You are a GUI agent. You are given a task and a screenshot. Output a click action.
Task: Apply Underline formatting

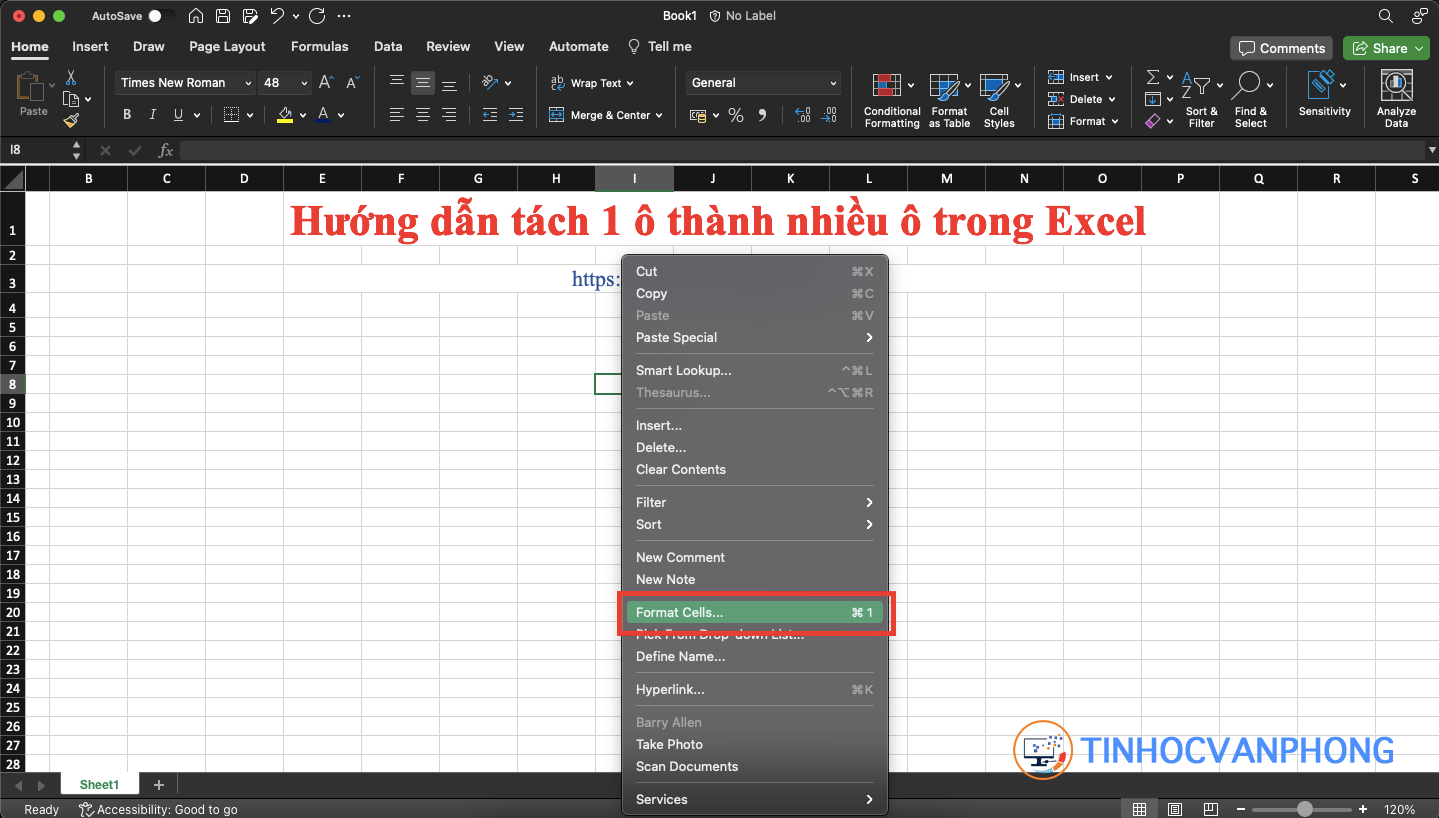coord(179,115)
